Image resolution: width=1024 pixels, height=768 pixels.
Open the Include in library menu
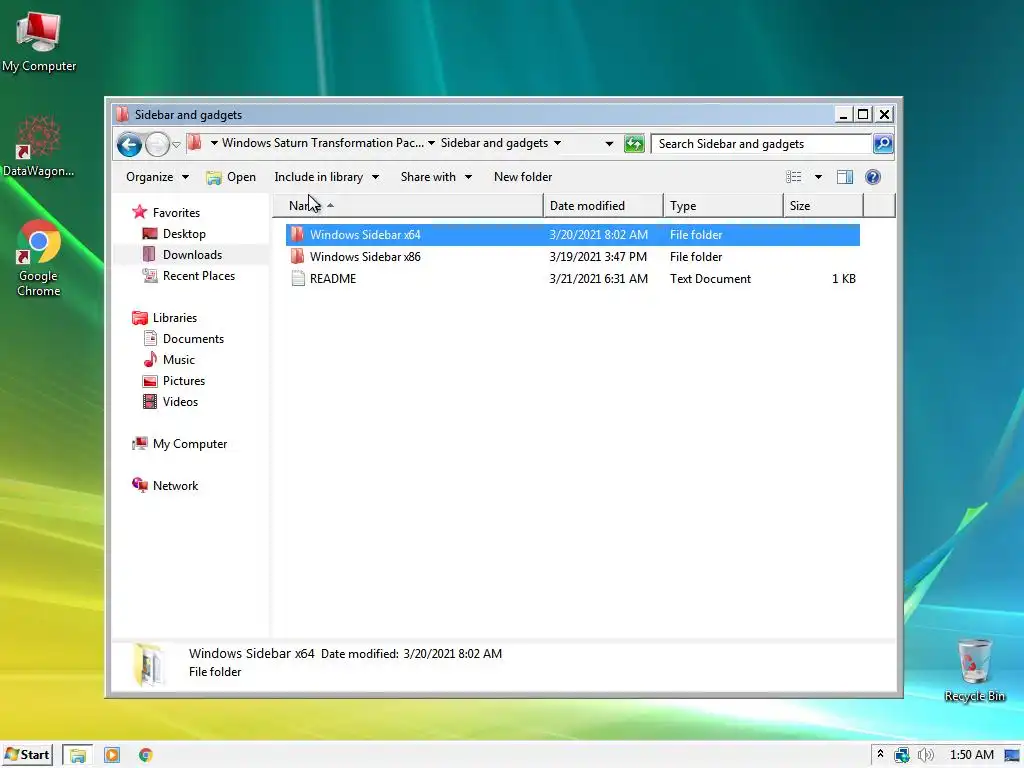[x=327, y=177]
